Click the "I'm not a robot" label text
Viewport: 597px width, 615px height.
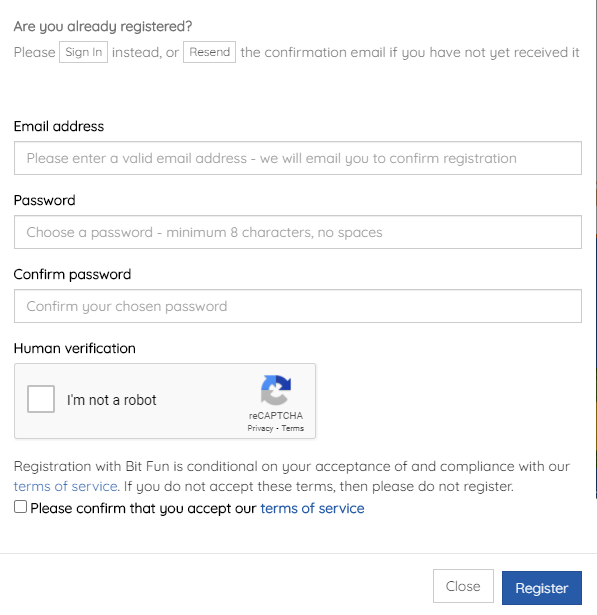pyautogui.click(x=111, y=400)
